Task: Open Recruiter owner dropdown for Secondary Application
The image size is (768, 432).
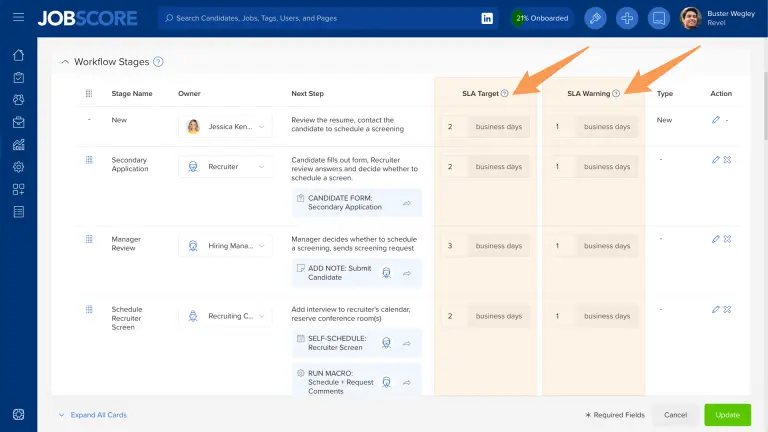Action: click(x=225, y=167)
